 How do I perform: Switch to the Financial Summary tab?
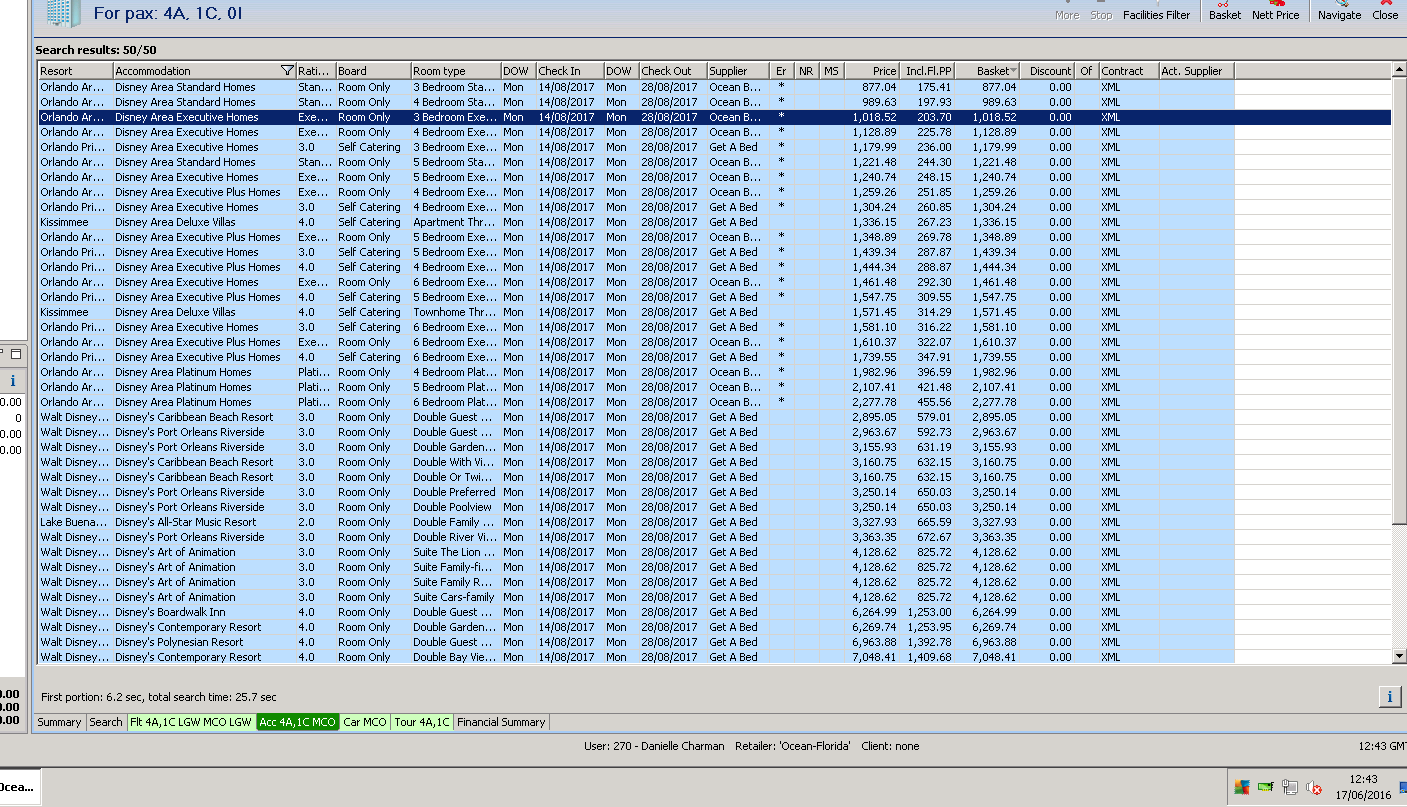501,722
